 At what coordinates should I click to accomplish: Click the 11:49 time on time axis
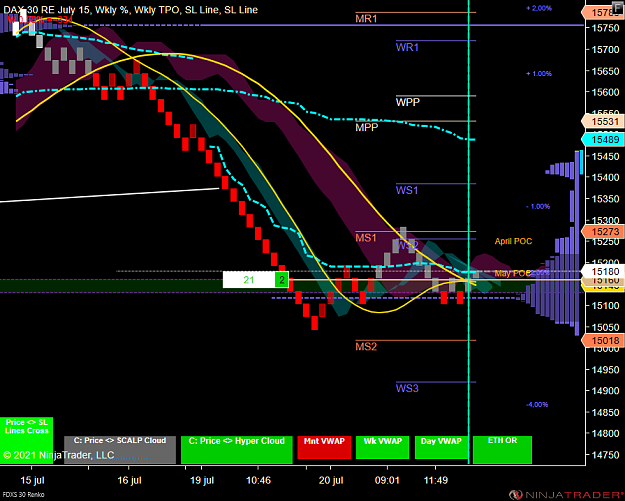click(x=436, y=480)
